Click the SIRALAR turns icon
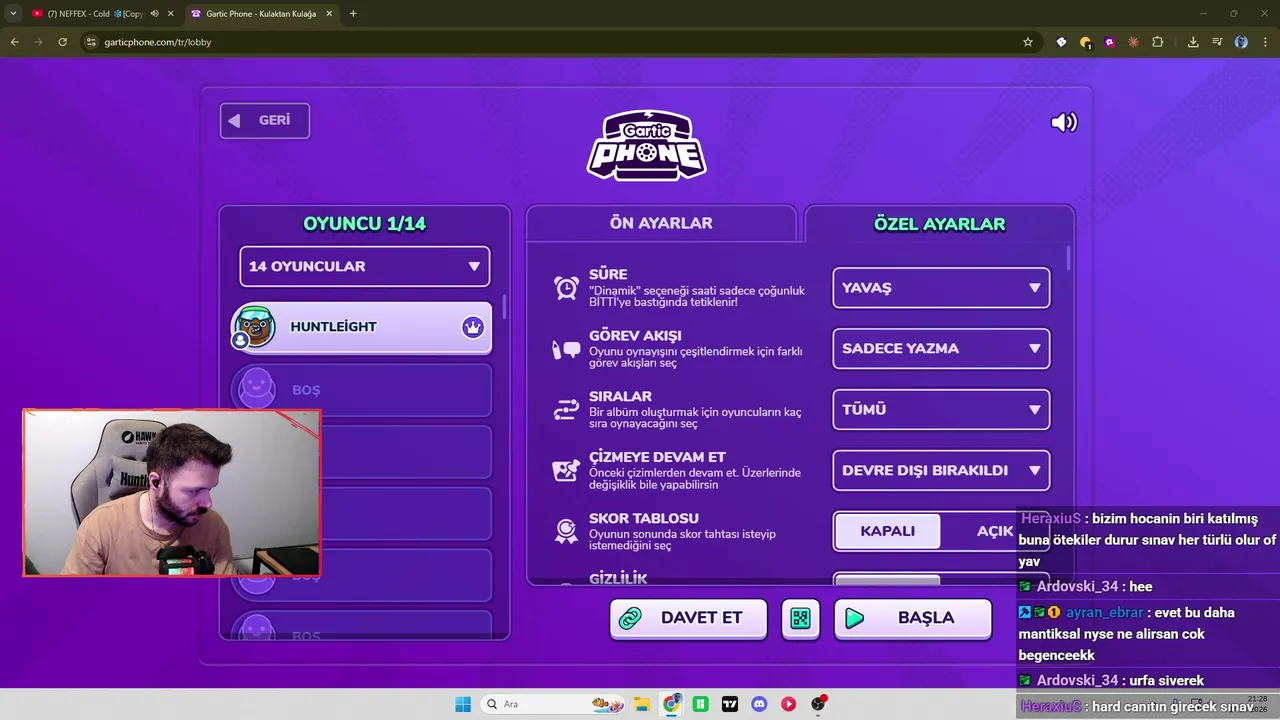This screenshot has height=720, width=1280. pos(567,409)
